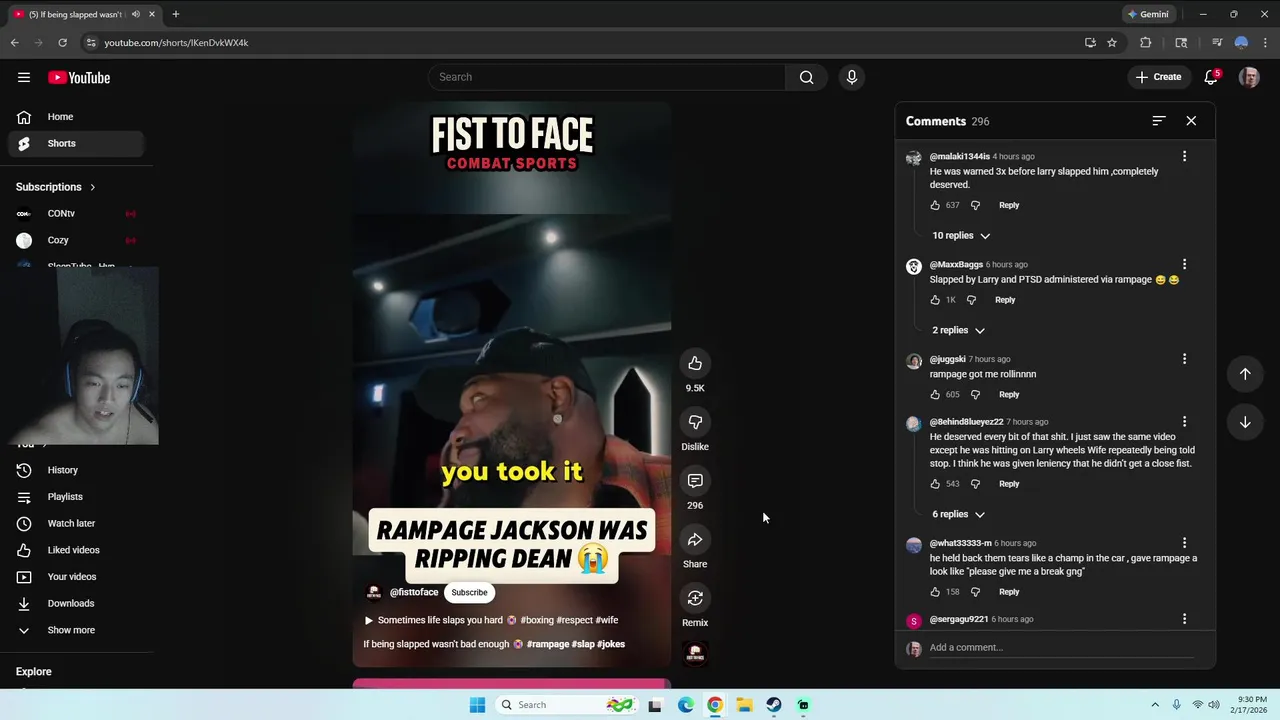Click the Add a comment field
Viewport: 1280px width, 720px height.
1061,648
